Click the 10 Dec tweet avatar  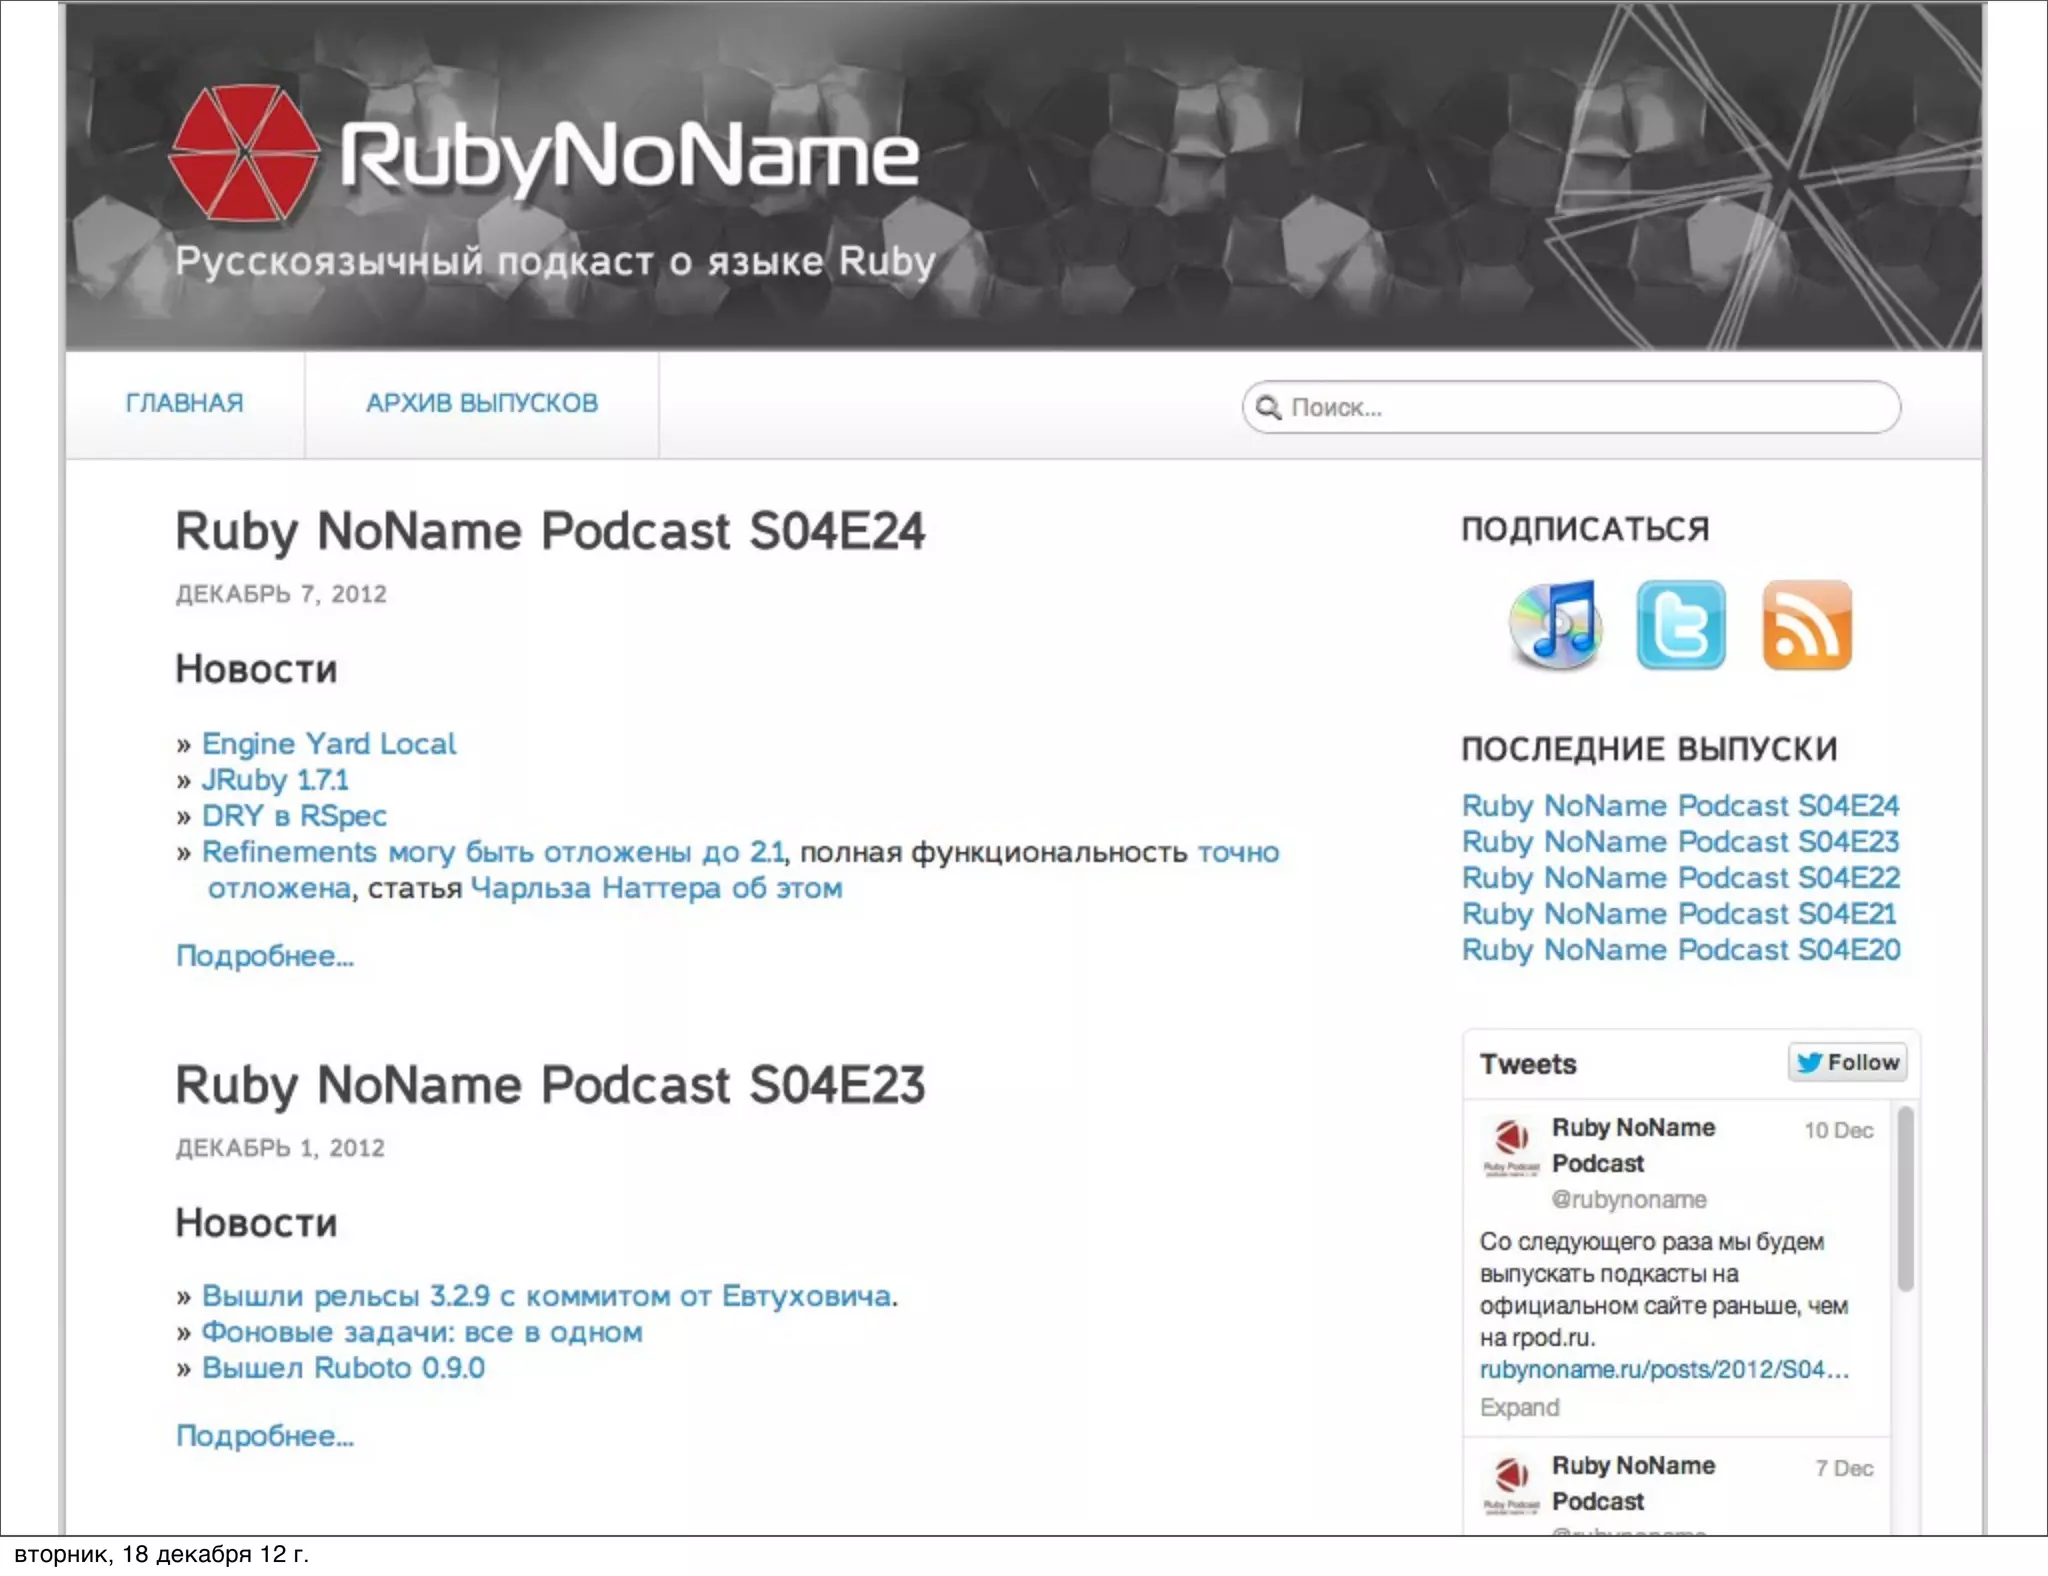1511,1146
